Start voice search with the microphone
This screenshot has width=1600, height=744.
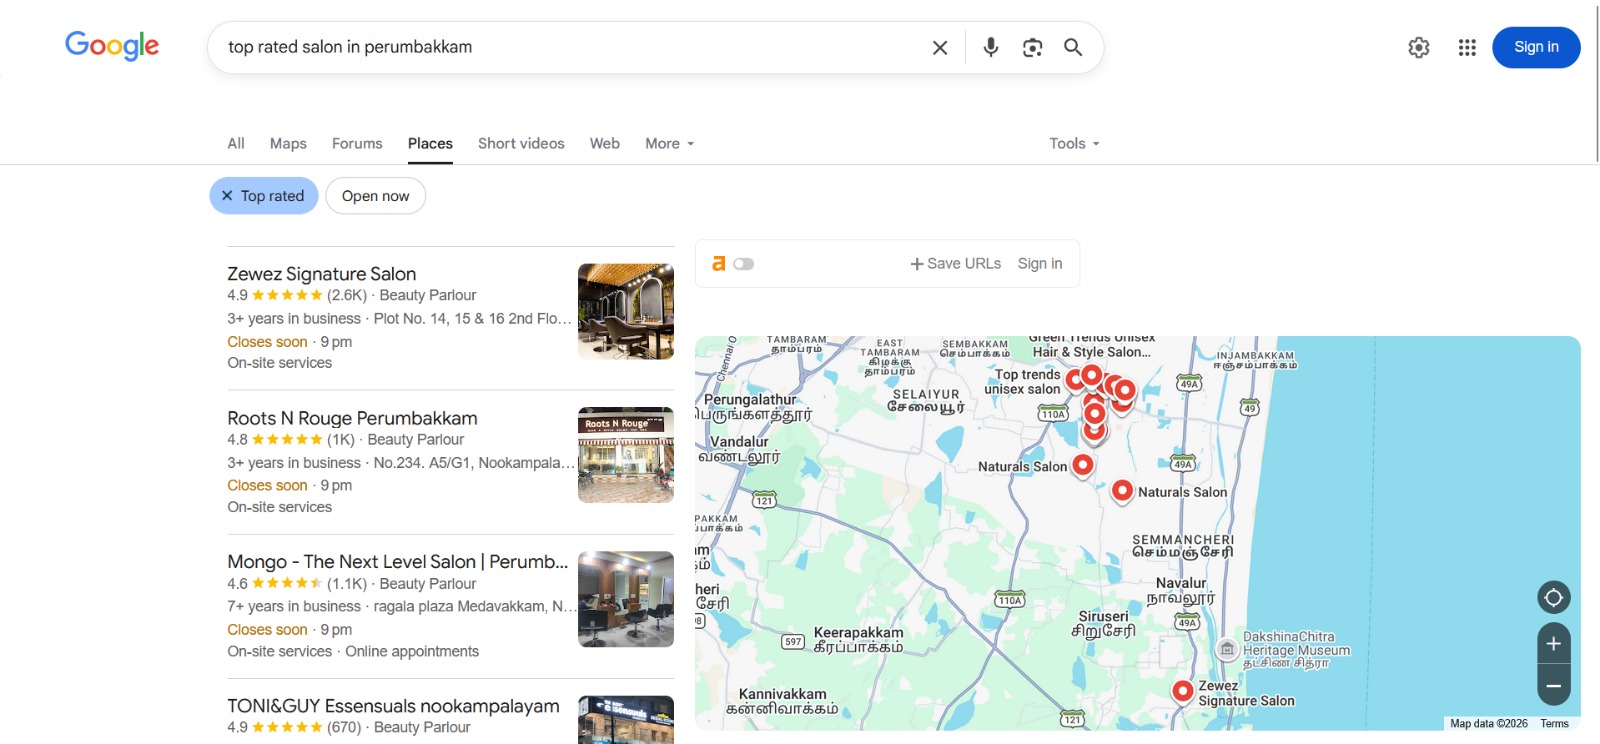pos(991,47)
